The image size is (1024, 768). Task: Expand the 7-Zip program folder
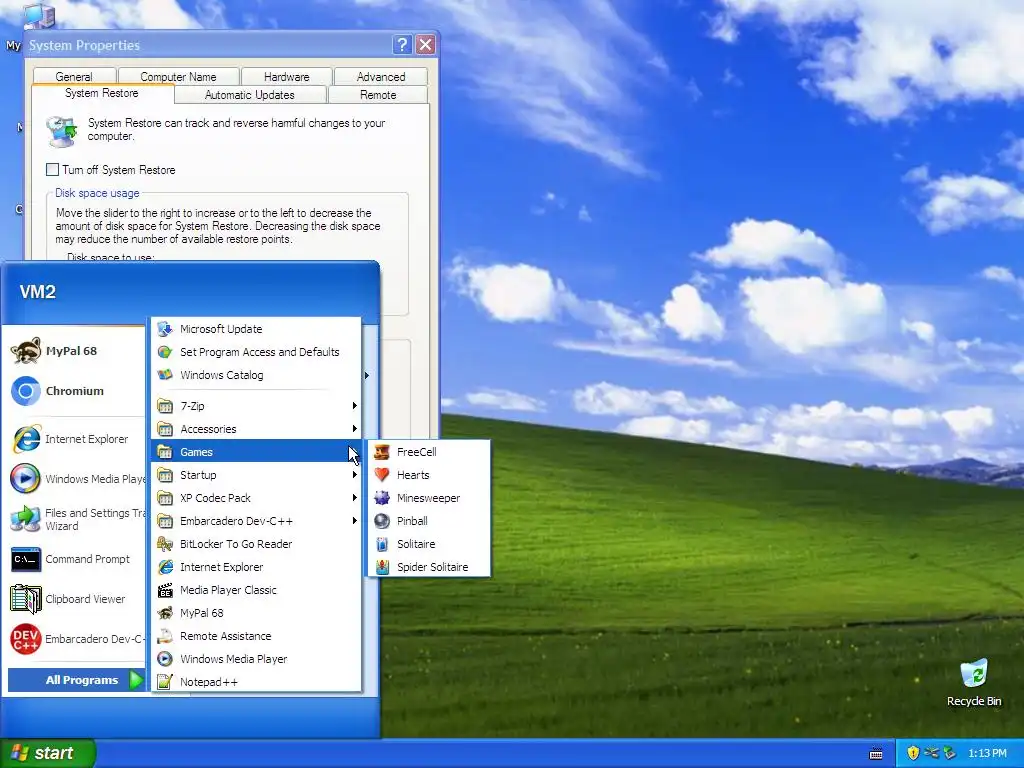coord(257,406)
